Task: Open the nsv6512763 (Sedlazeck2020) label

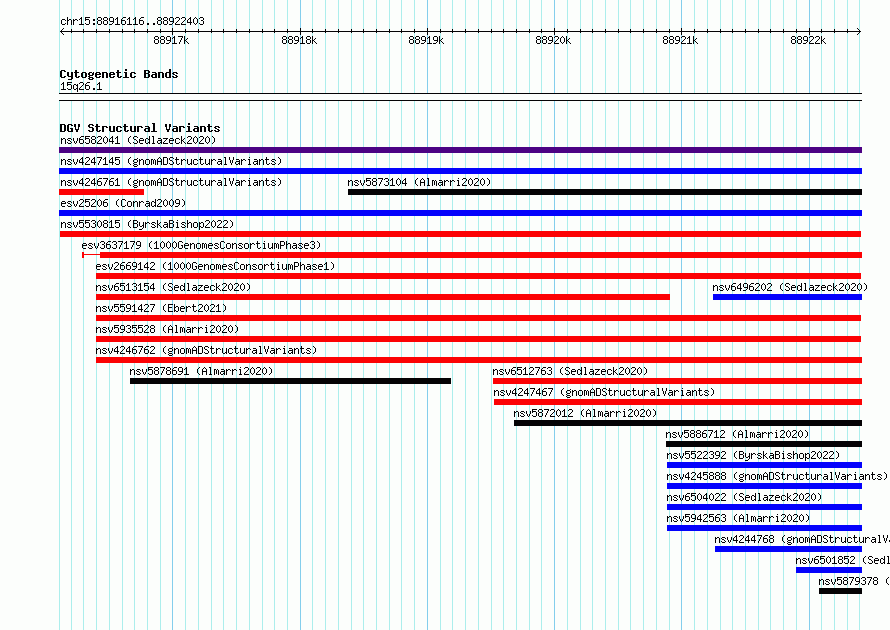Action: coord(570,371)
